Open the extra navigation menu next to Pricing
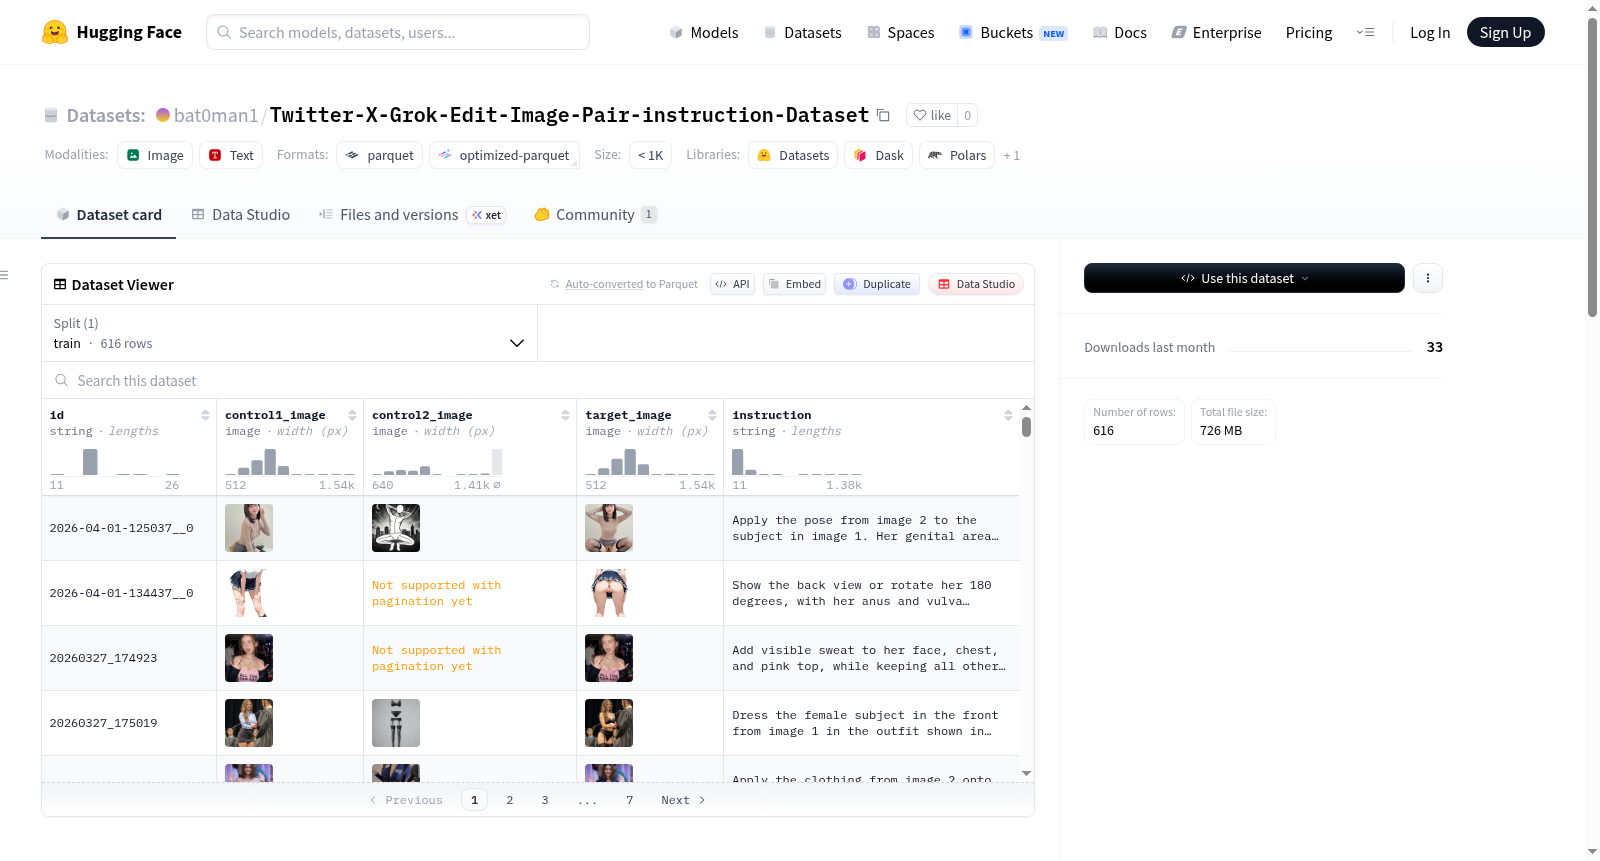The image size is (1600, 861). click(1365, 33)
